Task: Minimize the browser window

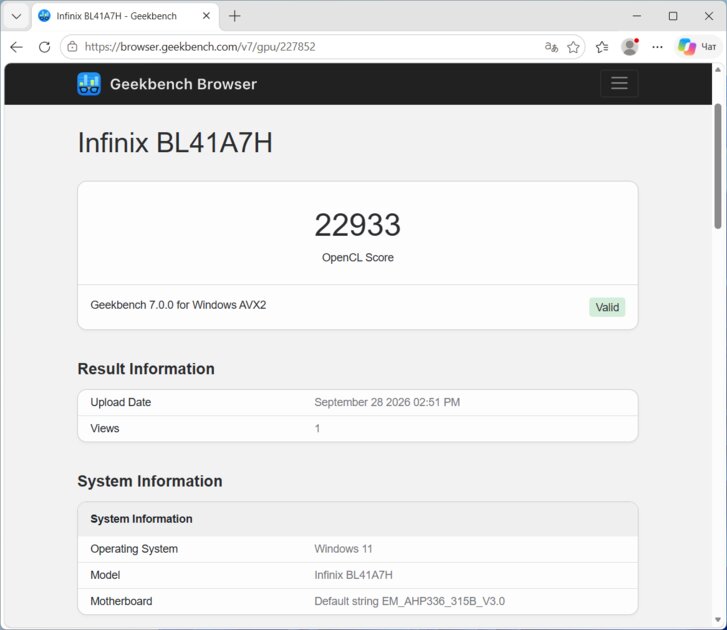Action: 637,16
